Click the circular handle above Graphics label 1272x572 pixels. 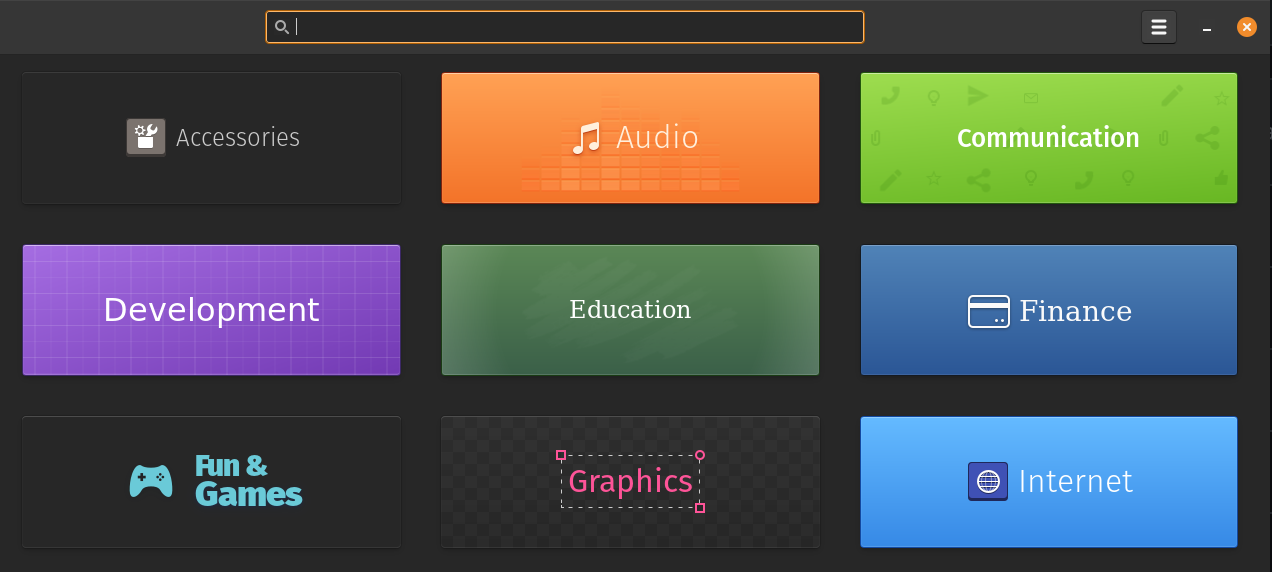[700, 455]
